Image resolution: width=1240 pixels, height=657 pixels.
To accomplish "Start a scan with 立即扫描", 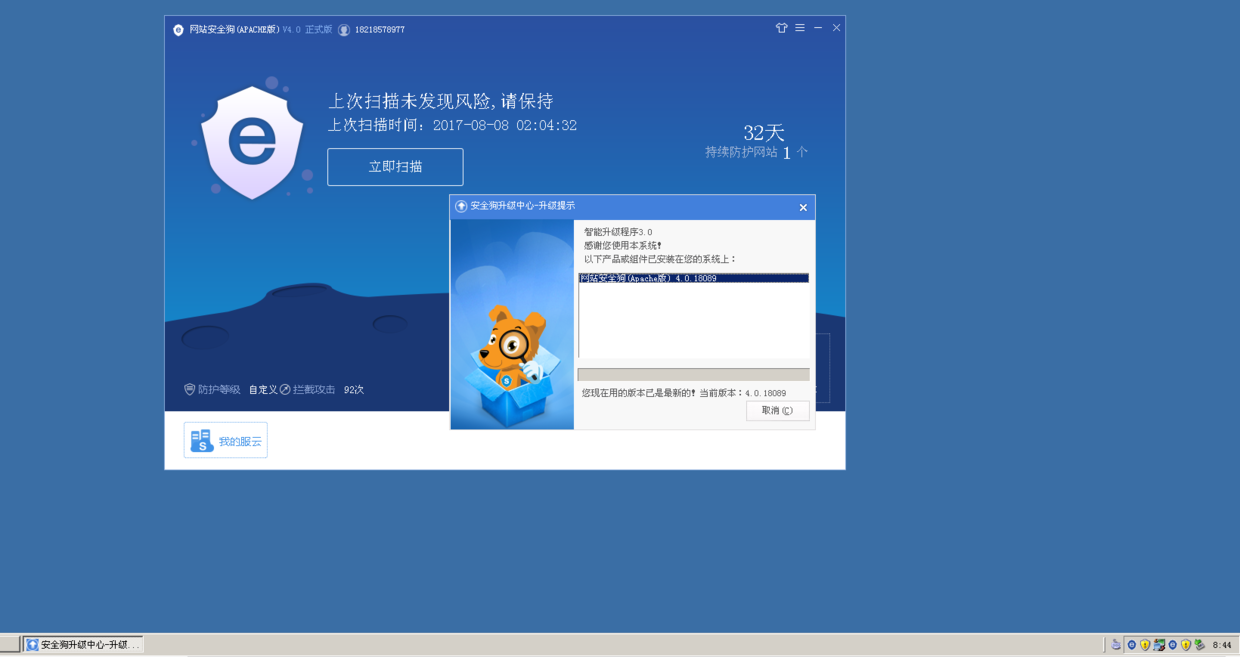I will coord(395,167).
